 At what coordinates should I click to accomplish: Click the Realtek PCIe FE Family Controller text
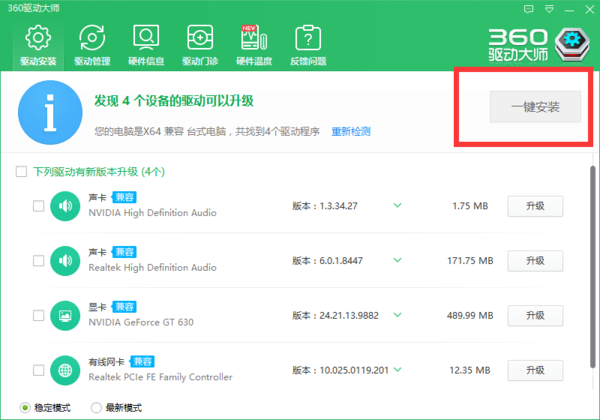[160, 377]
